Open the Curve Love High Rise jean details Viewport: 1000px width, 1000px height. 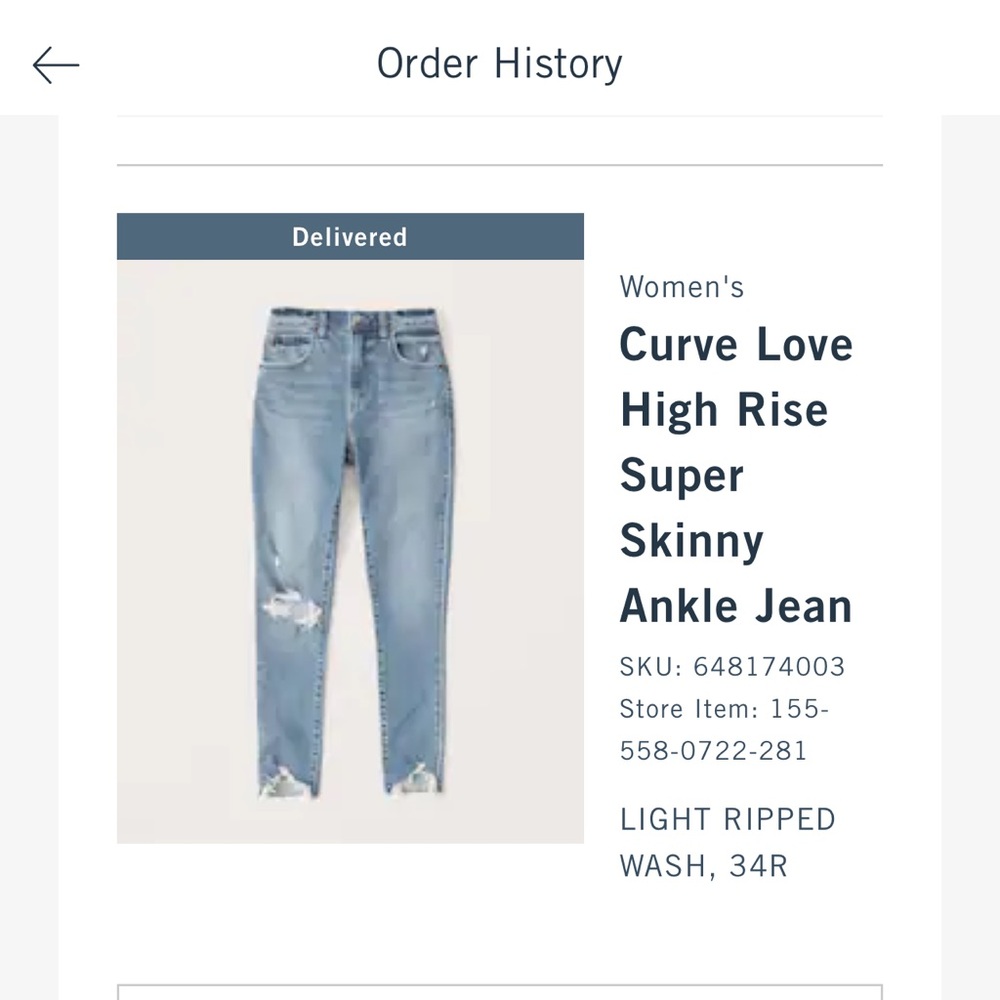[737, 472]
